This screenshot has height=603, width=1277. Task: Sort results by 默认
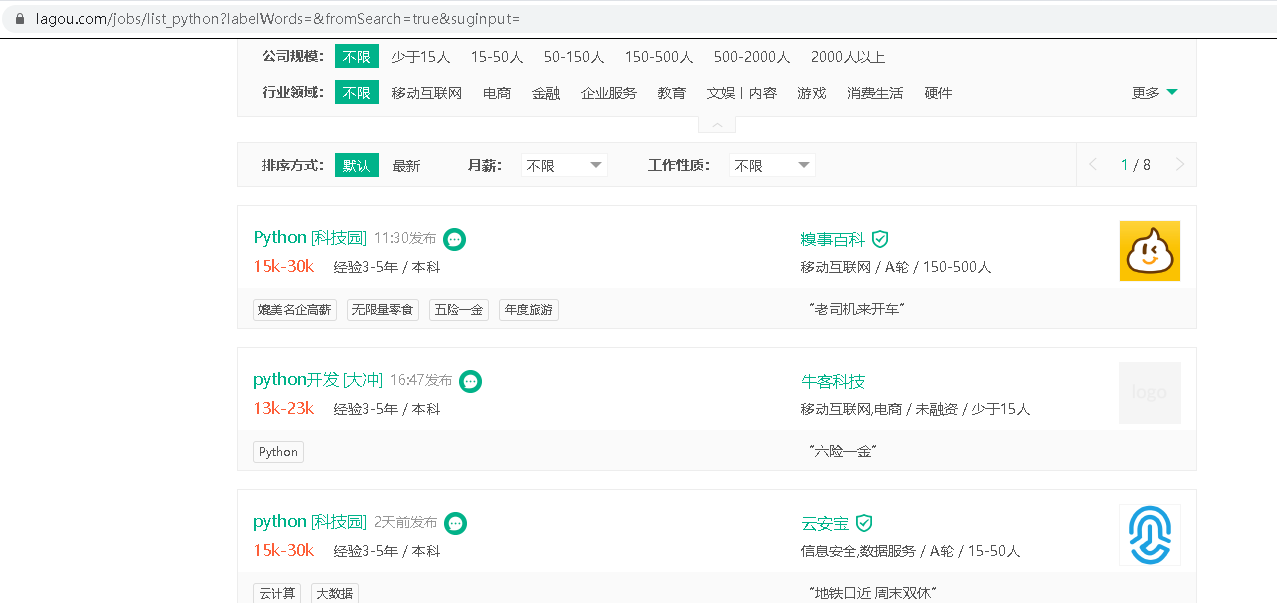[x=357, y=165]
